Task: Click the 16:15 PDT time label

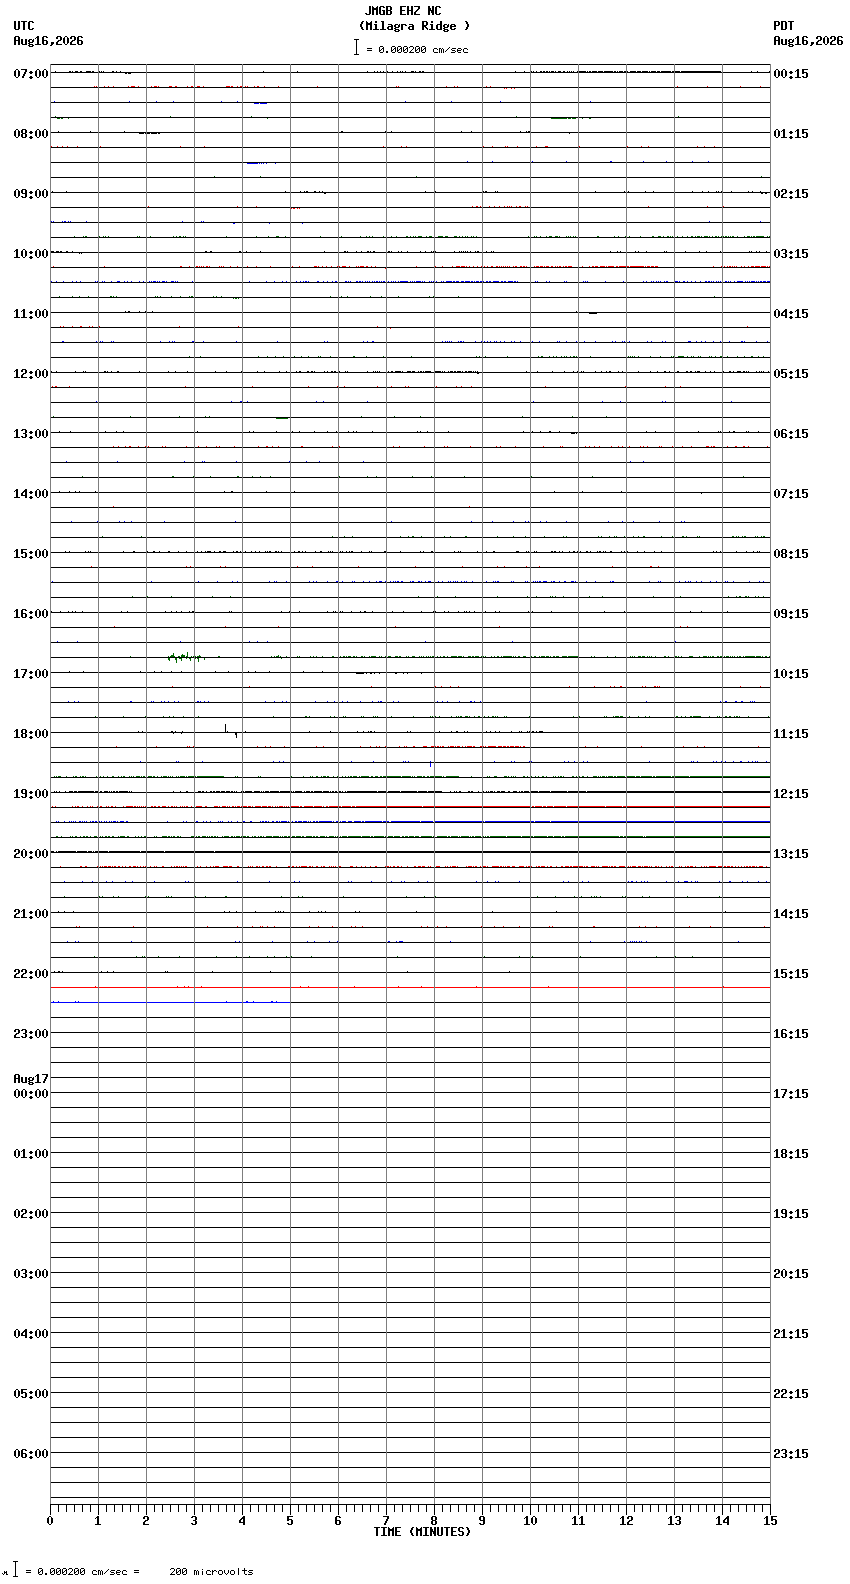Action: coord(791,1034)
